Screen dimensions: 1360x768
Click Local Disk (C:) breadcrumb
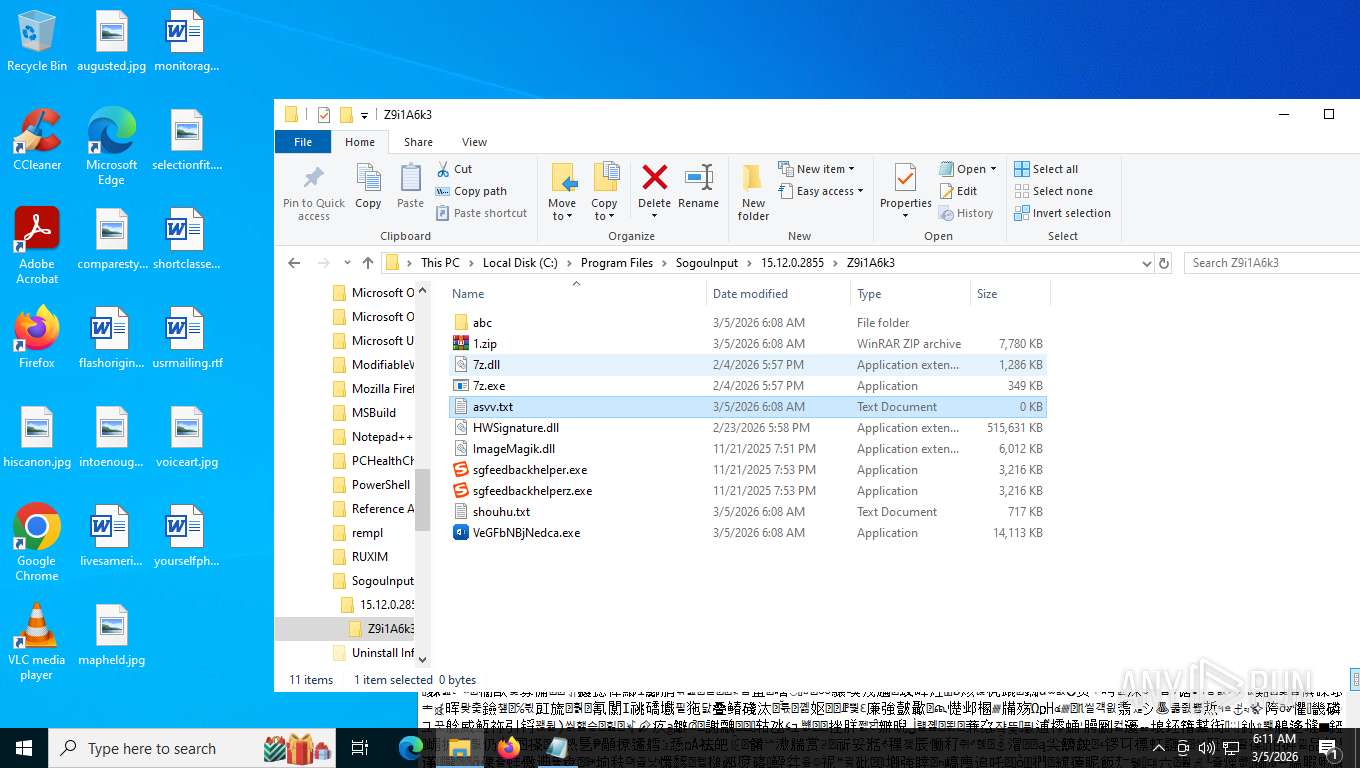coord(520,263)
